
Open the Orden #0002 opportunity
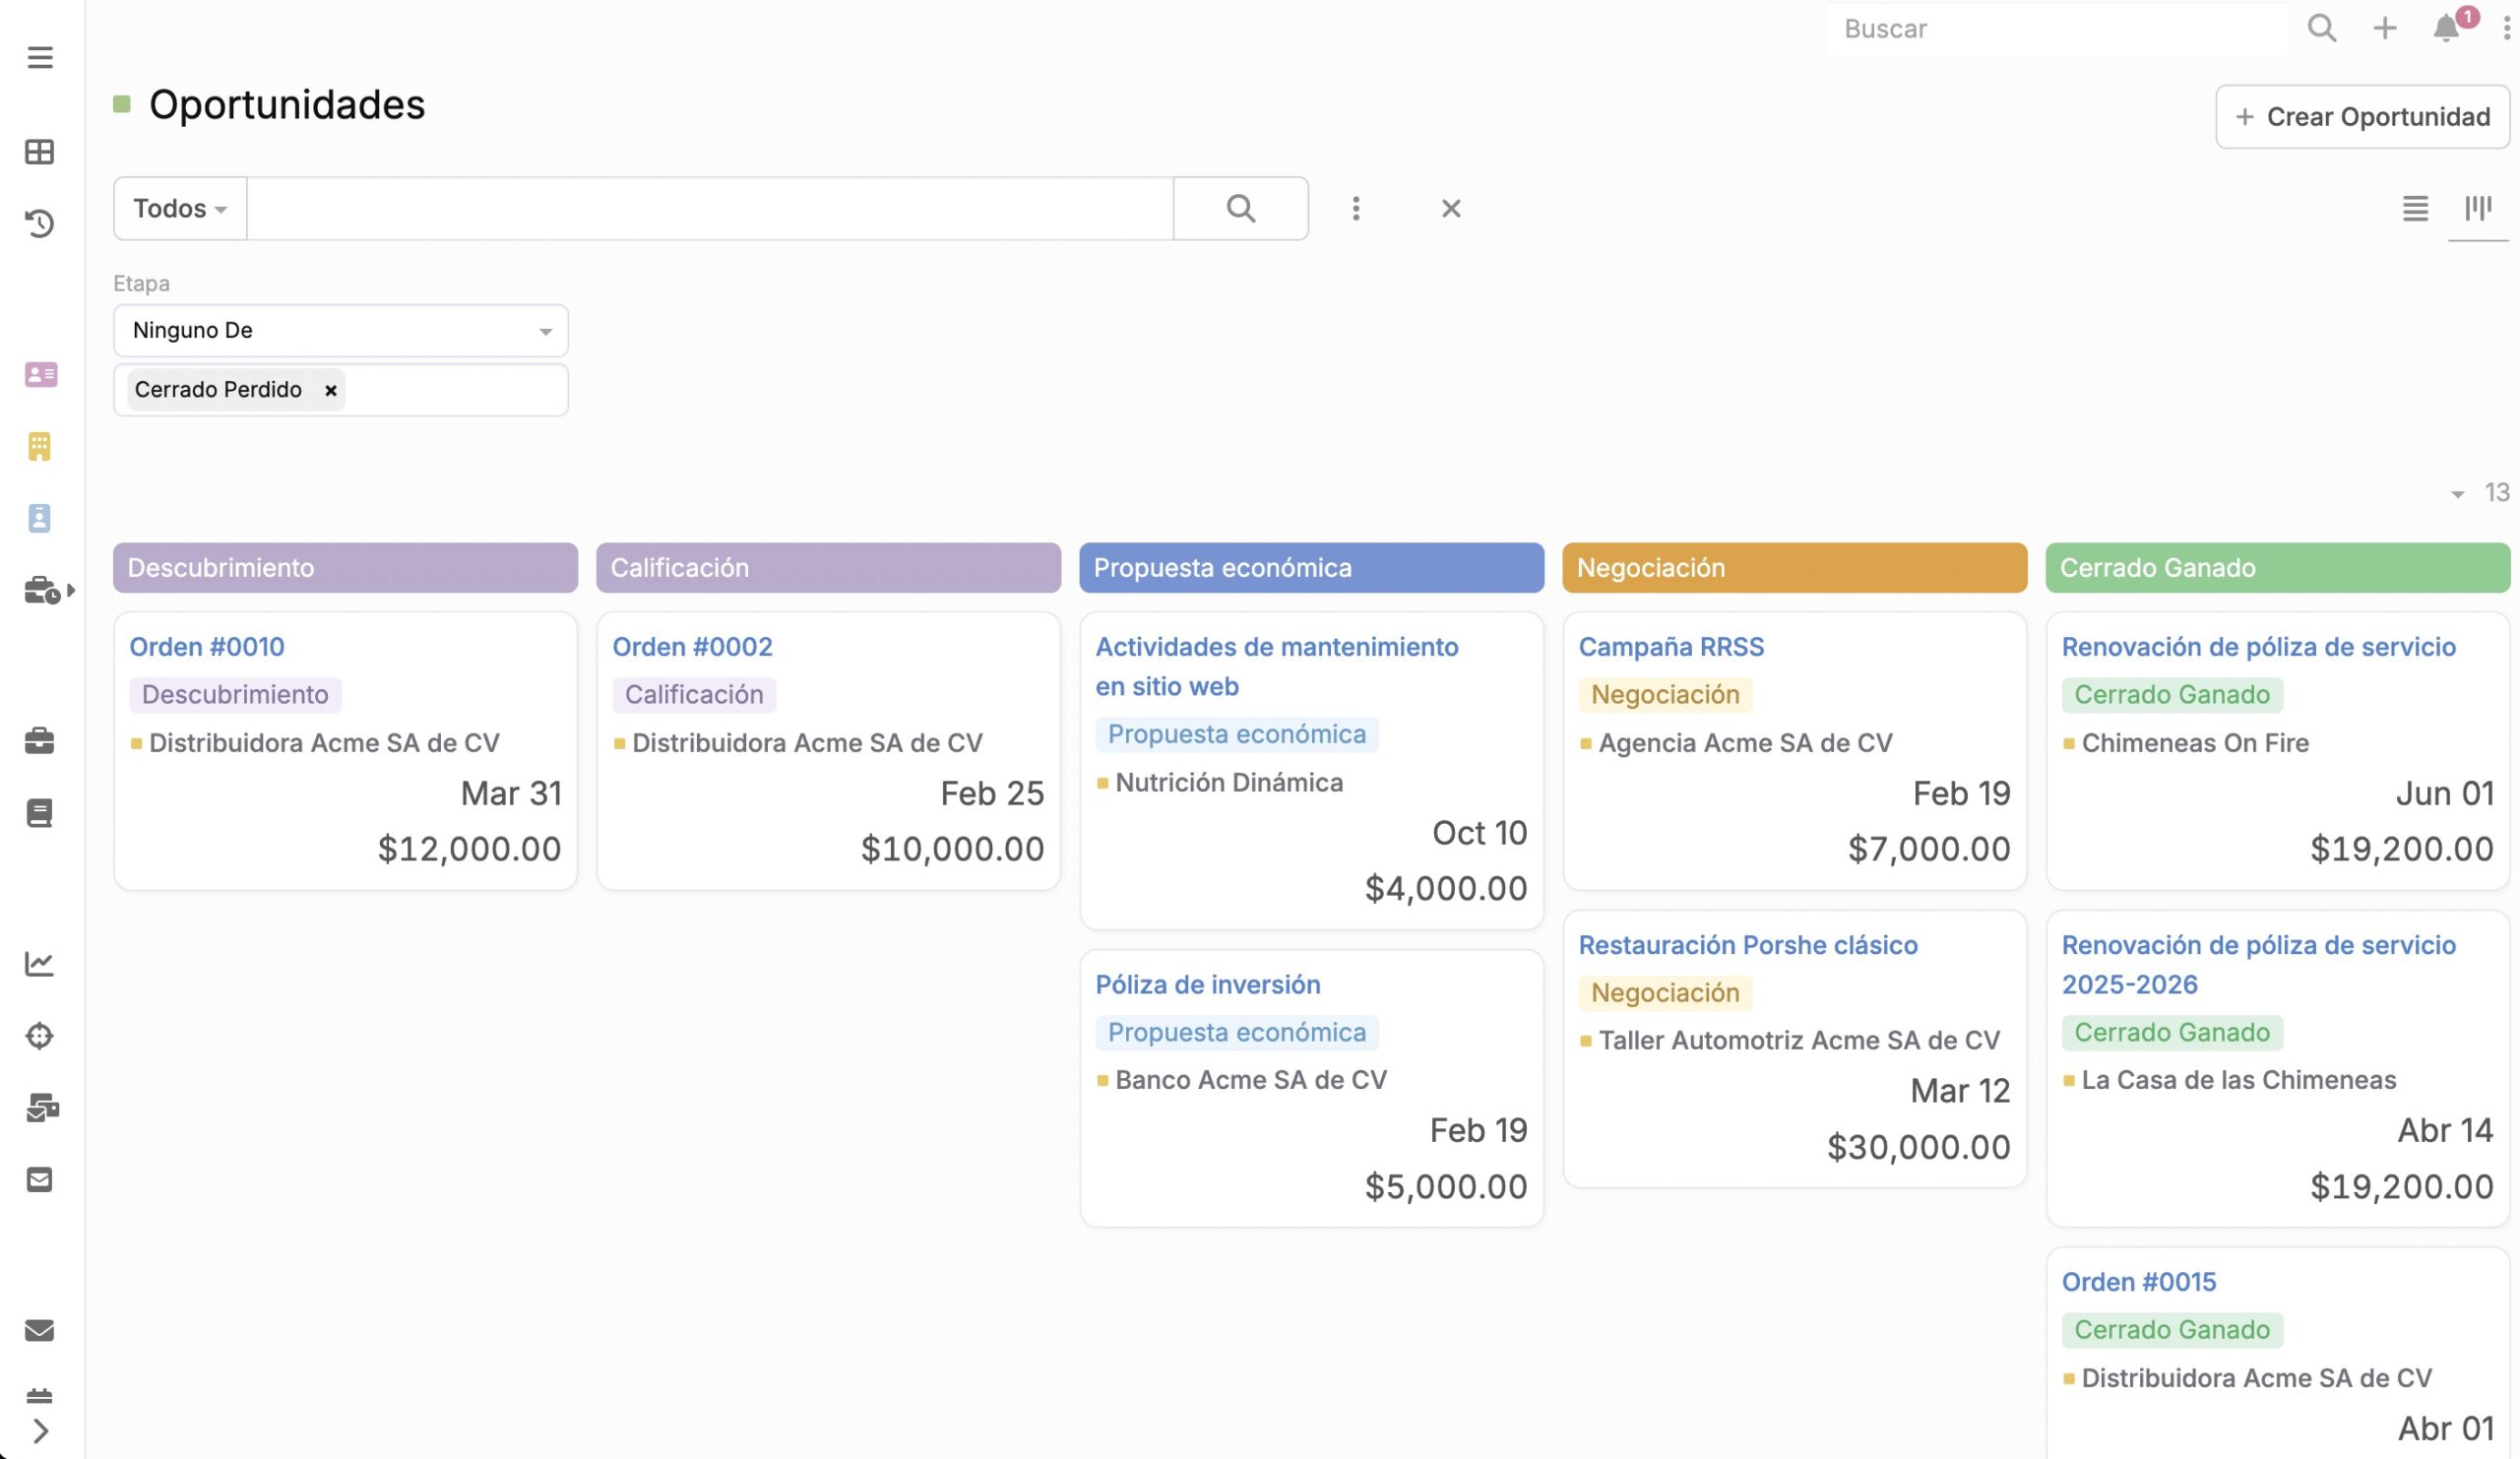tap(692, 647)
